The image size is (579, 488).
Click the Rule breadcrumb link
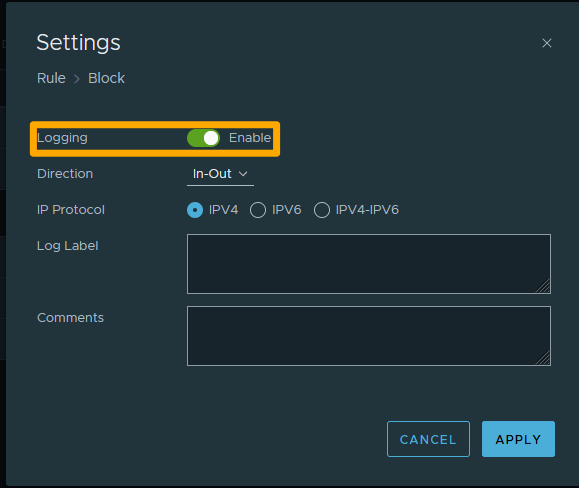pos(51,78)
